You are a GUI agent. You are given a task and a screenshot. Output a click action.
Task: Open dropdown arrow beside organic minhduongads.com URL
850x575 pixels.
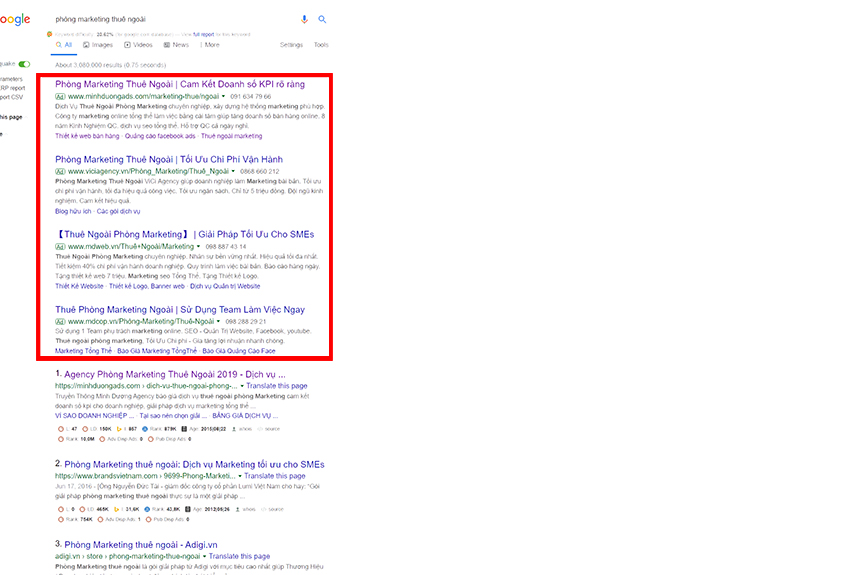click(x=242, y=386)
